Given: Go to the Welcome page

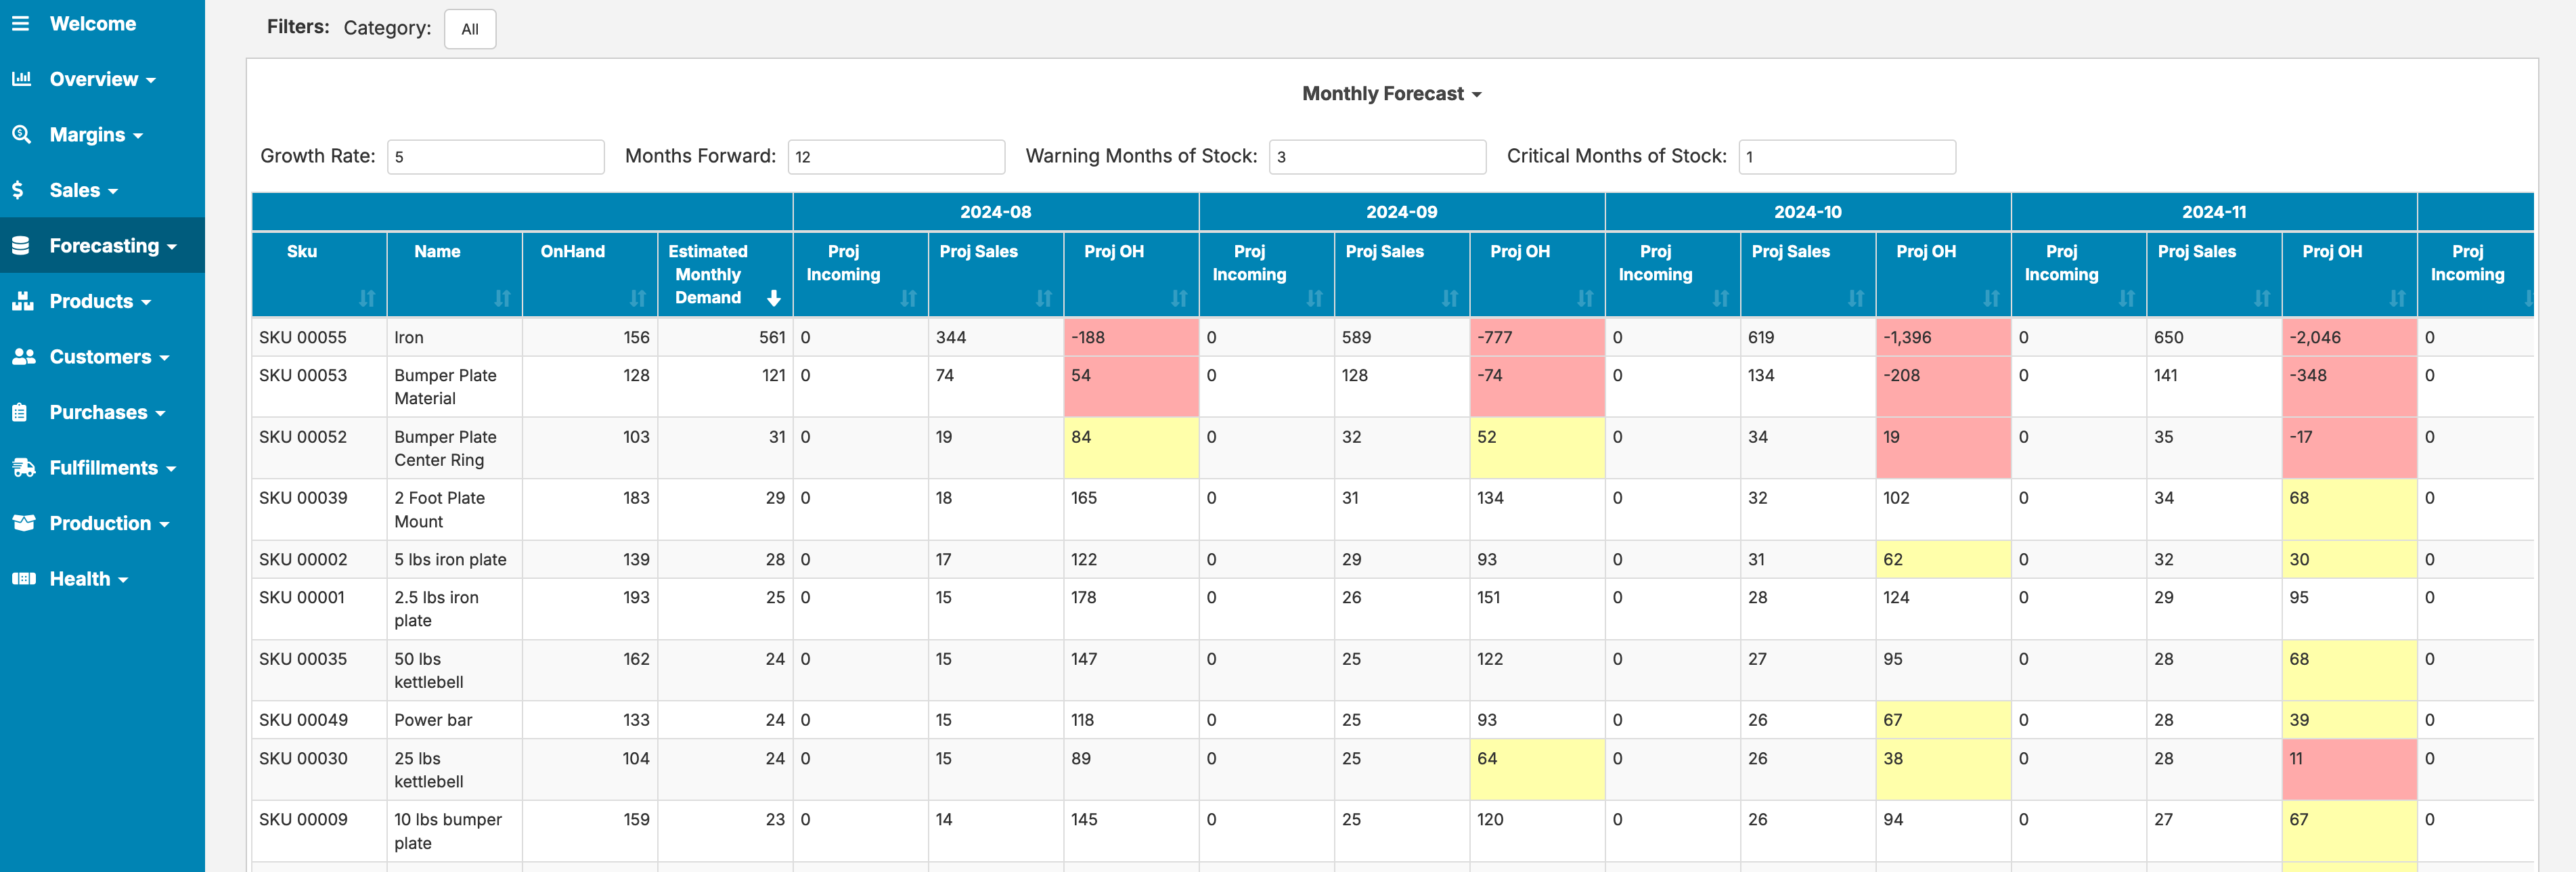Looking at the screenshot, I should (x=93, y=23).
